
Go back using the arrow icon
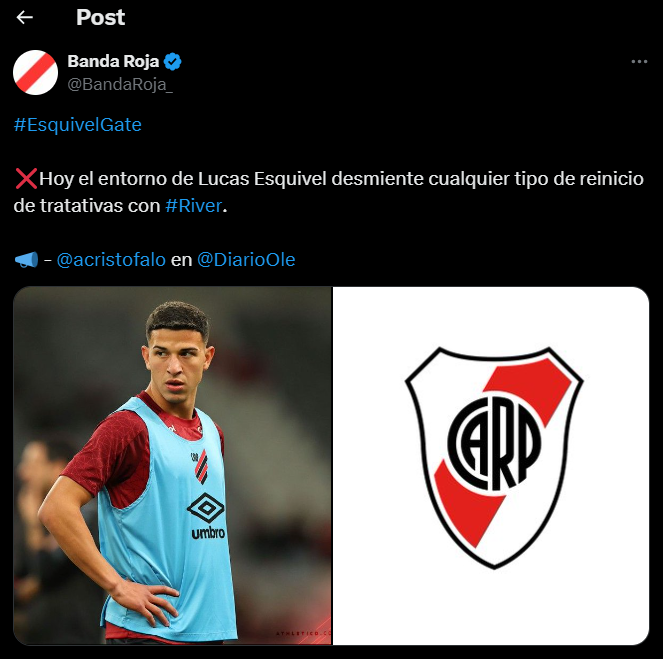coord(25,17)
